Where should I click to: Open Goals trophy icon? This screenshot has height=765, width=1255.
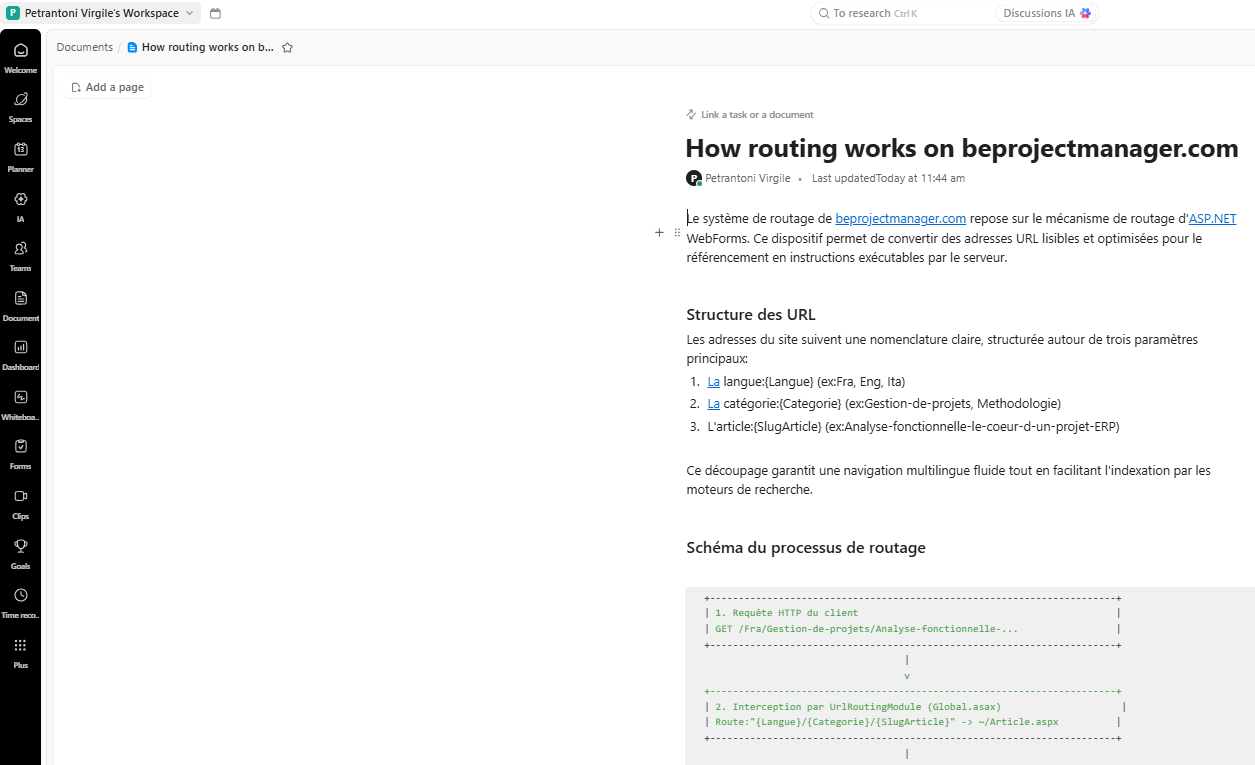pyautogui.click(x=20, y=546)
